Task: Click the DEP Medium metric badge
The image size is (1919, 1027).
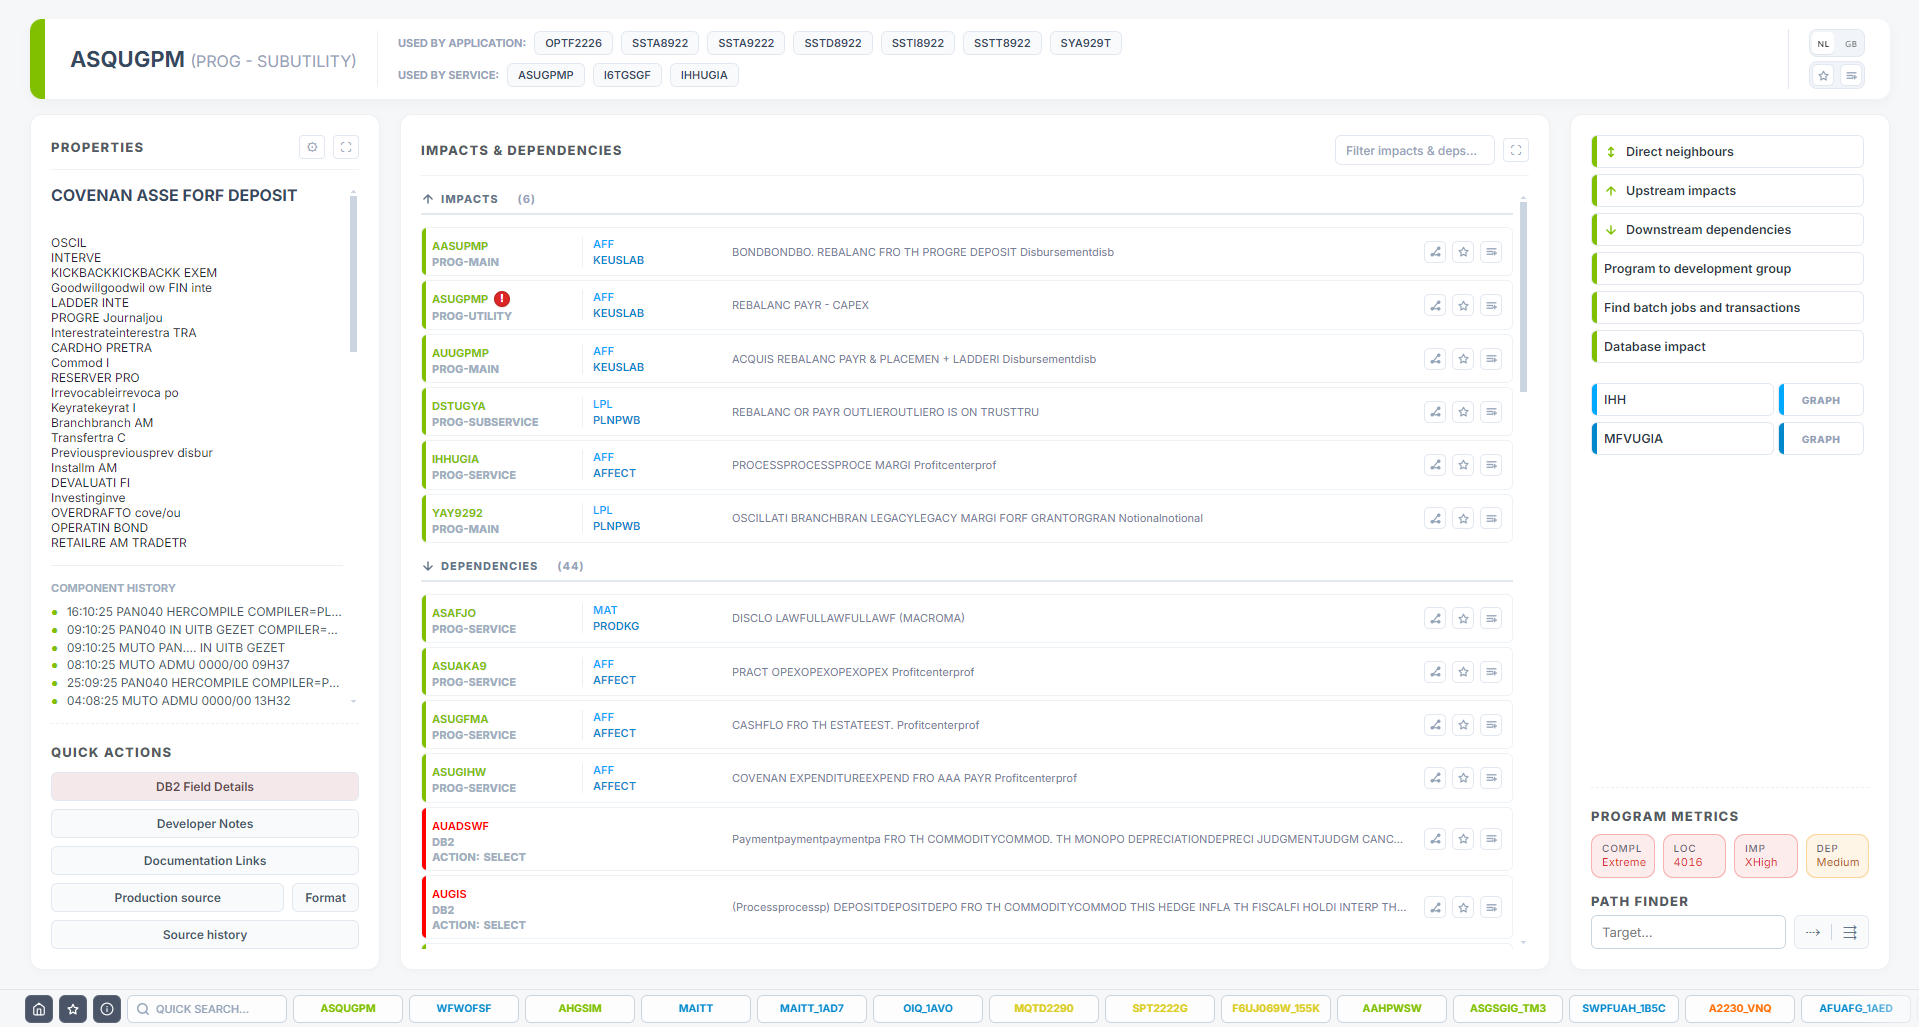Action: (1837, 856)
